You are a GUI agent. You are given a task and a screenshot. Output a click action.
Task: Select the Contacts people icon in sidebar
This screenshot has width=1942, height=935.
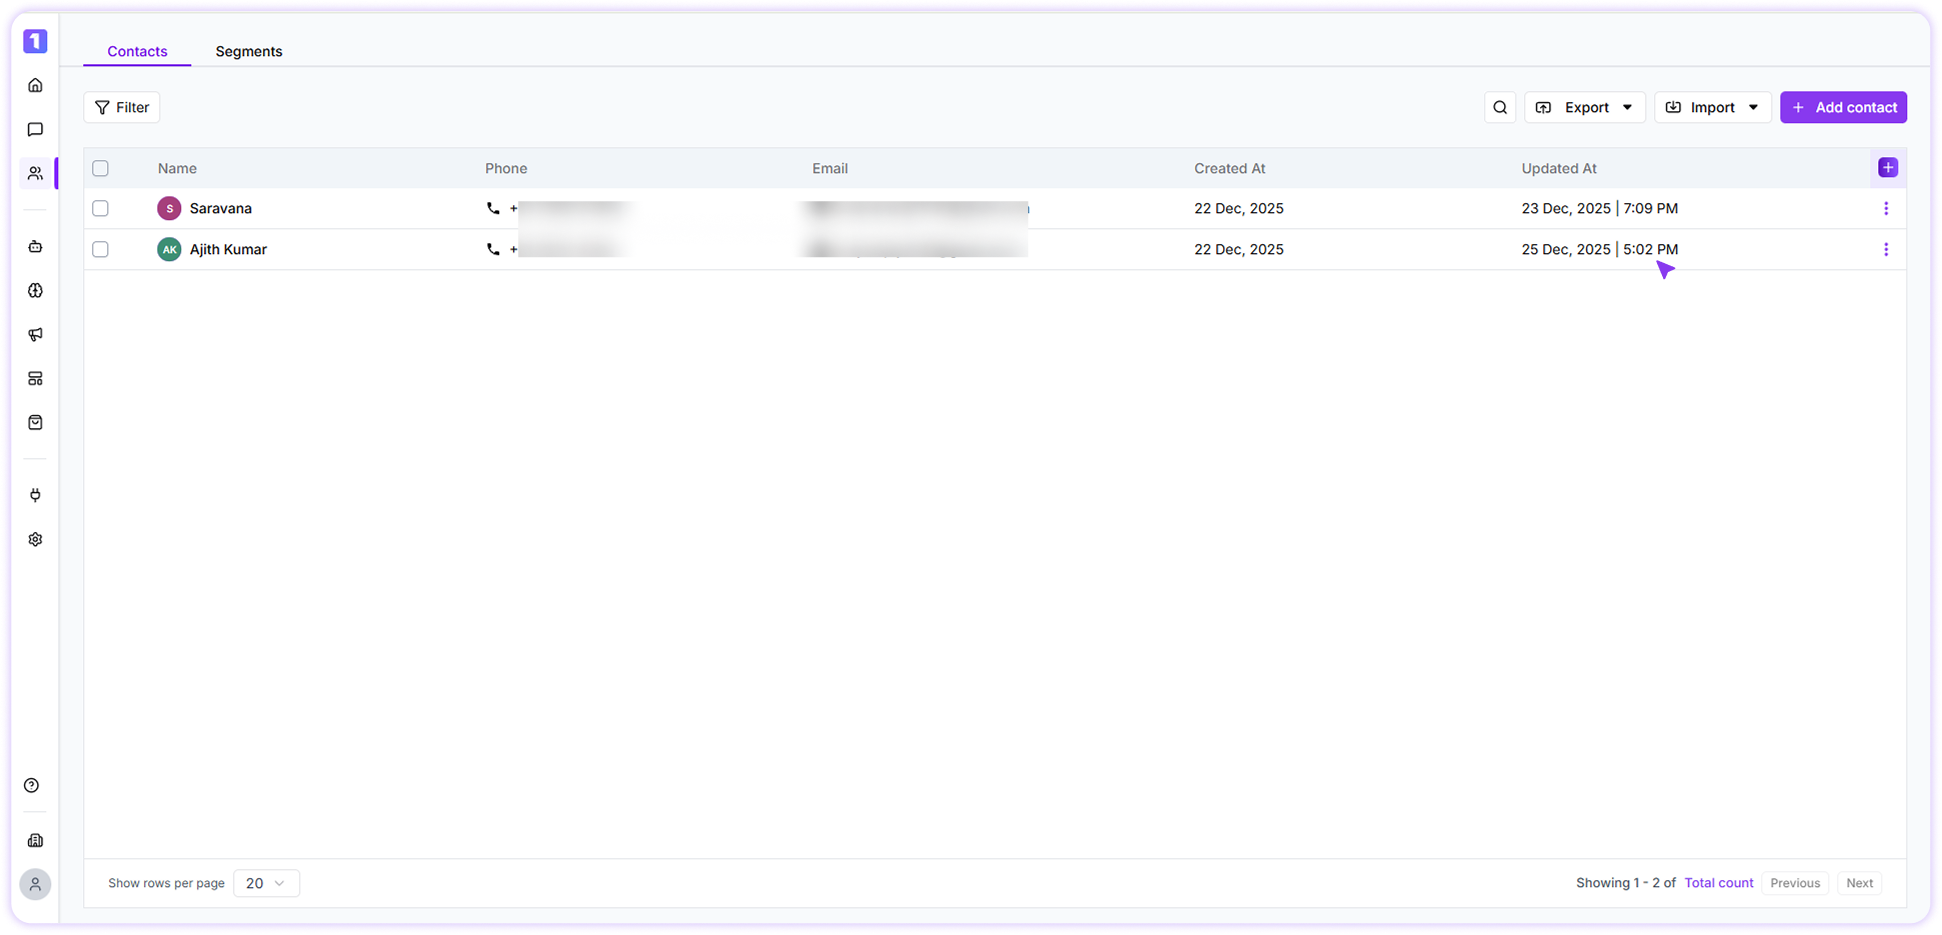pos(35,172)
